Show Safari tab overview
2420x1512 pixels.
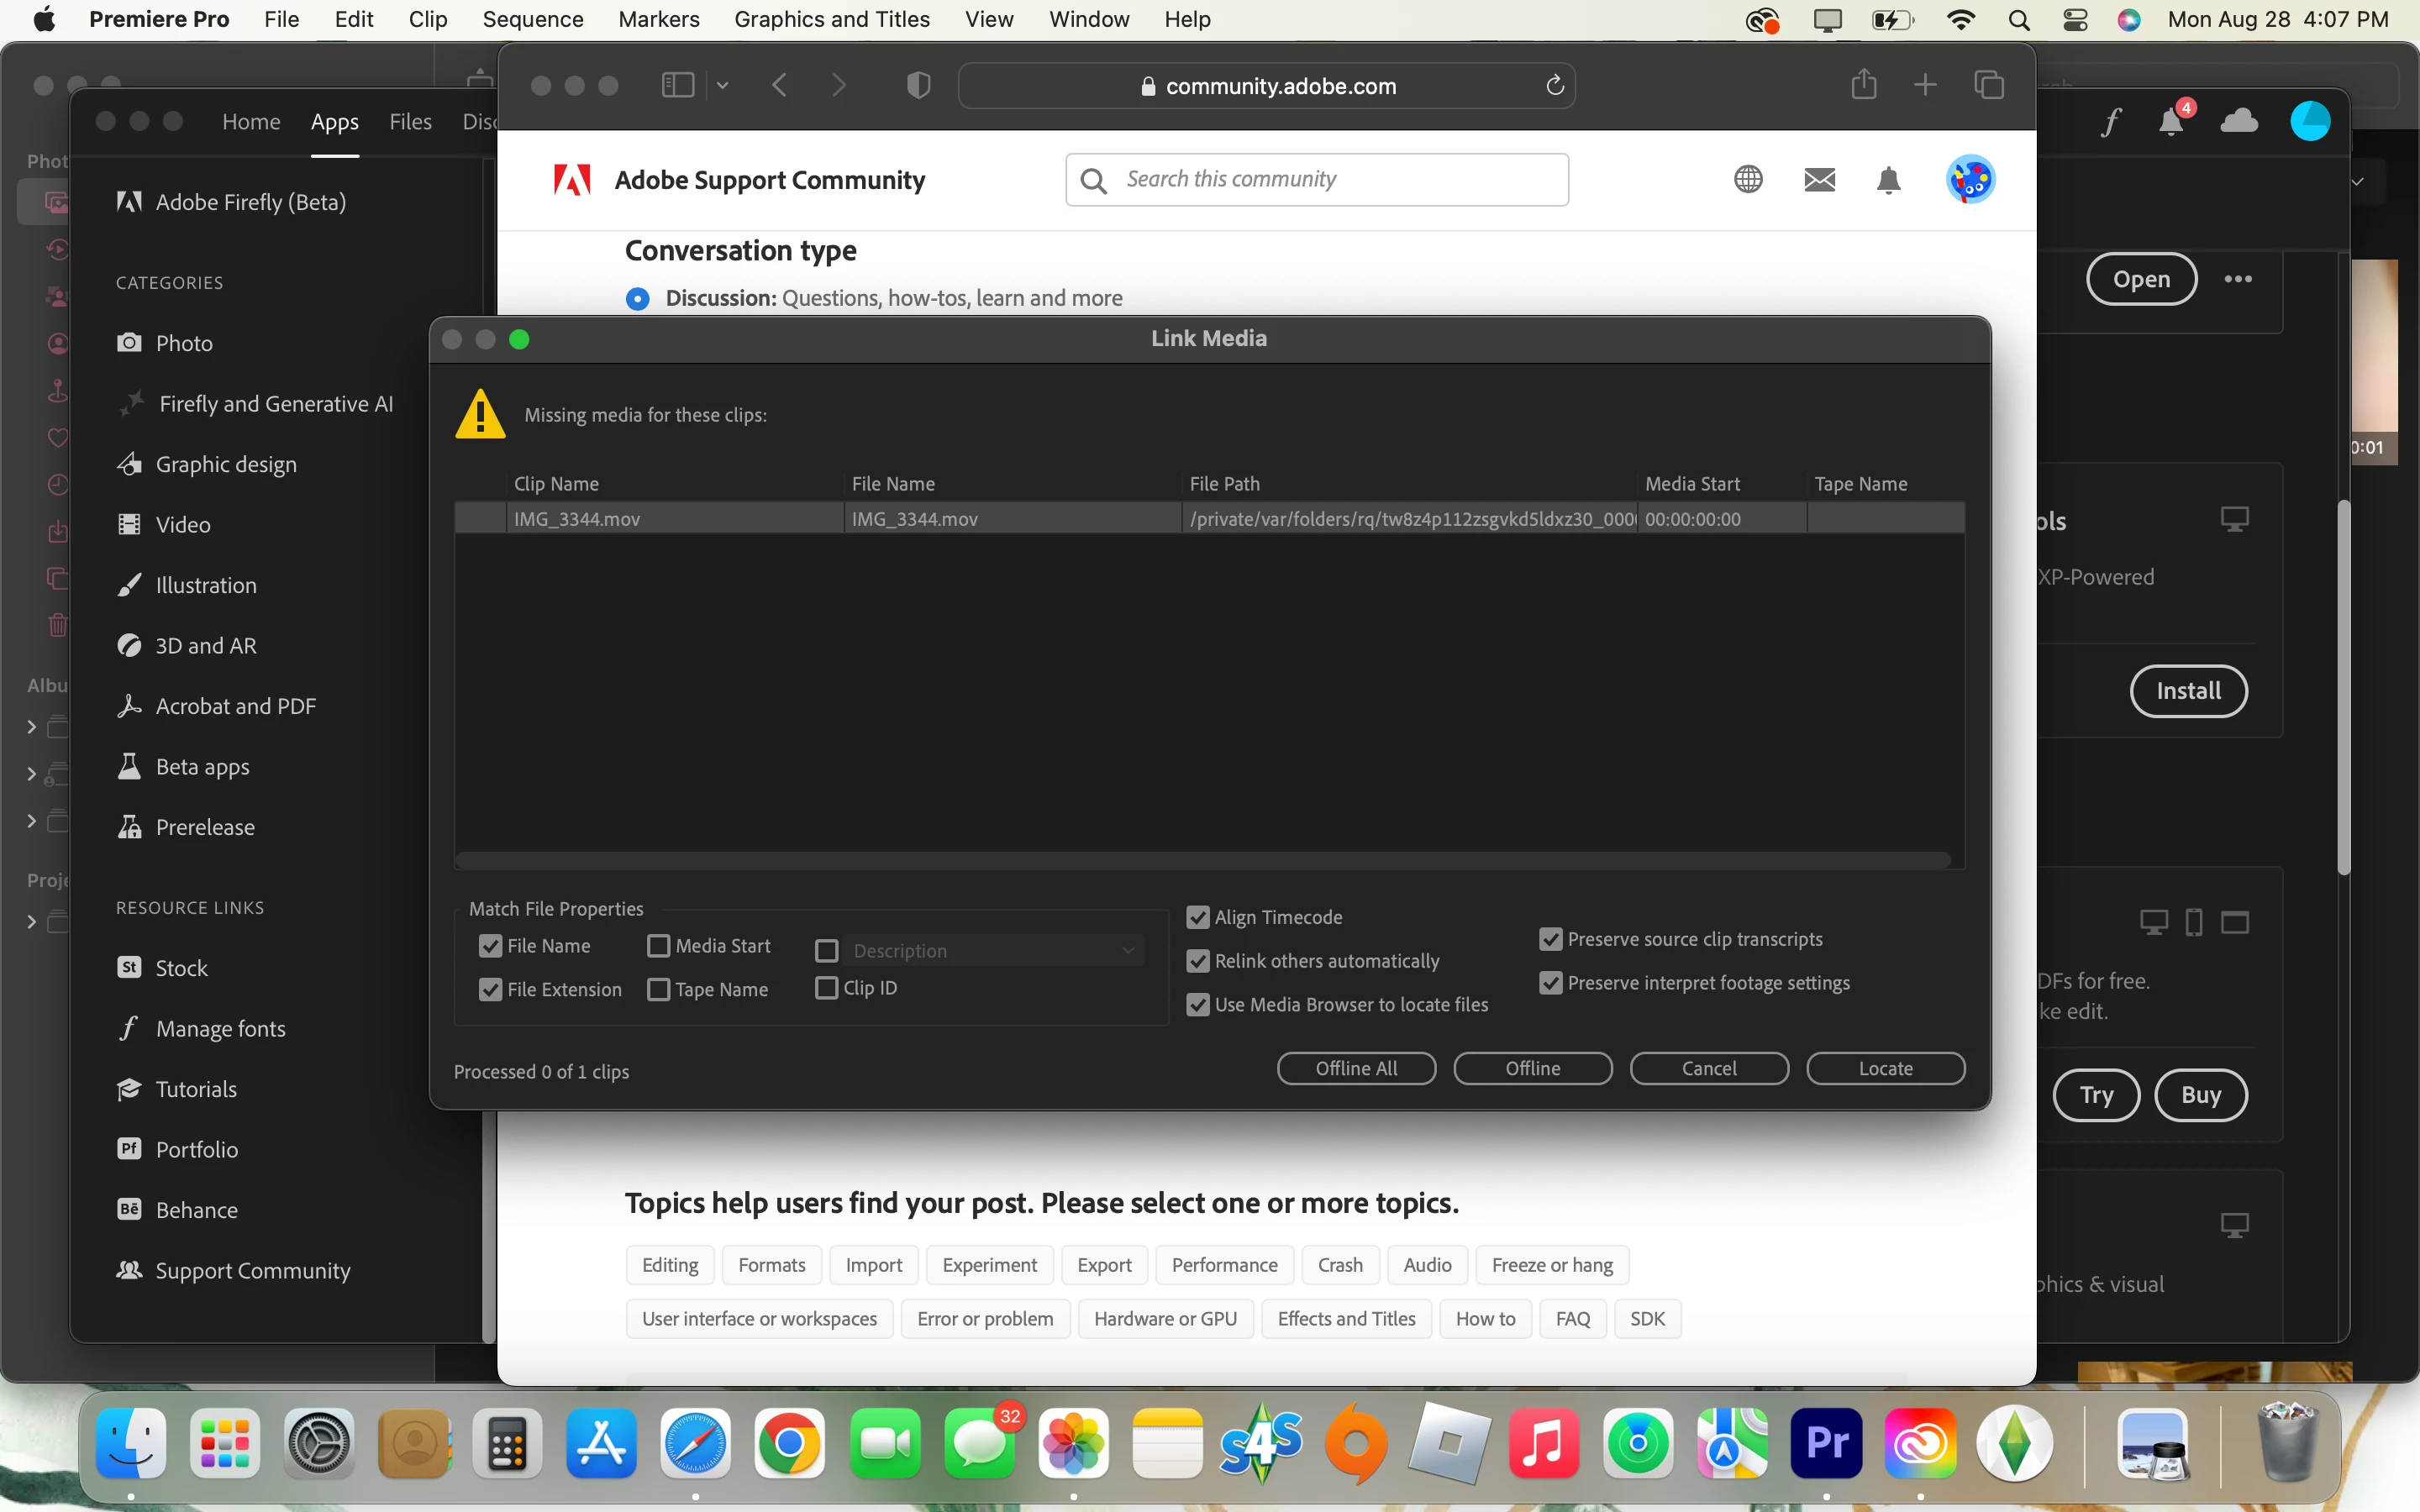(1989, 85)
